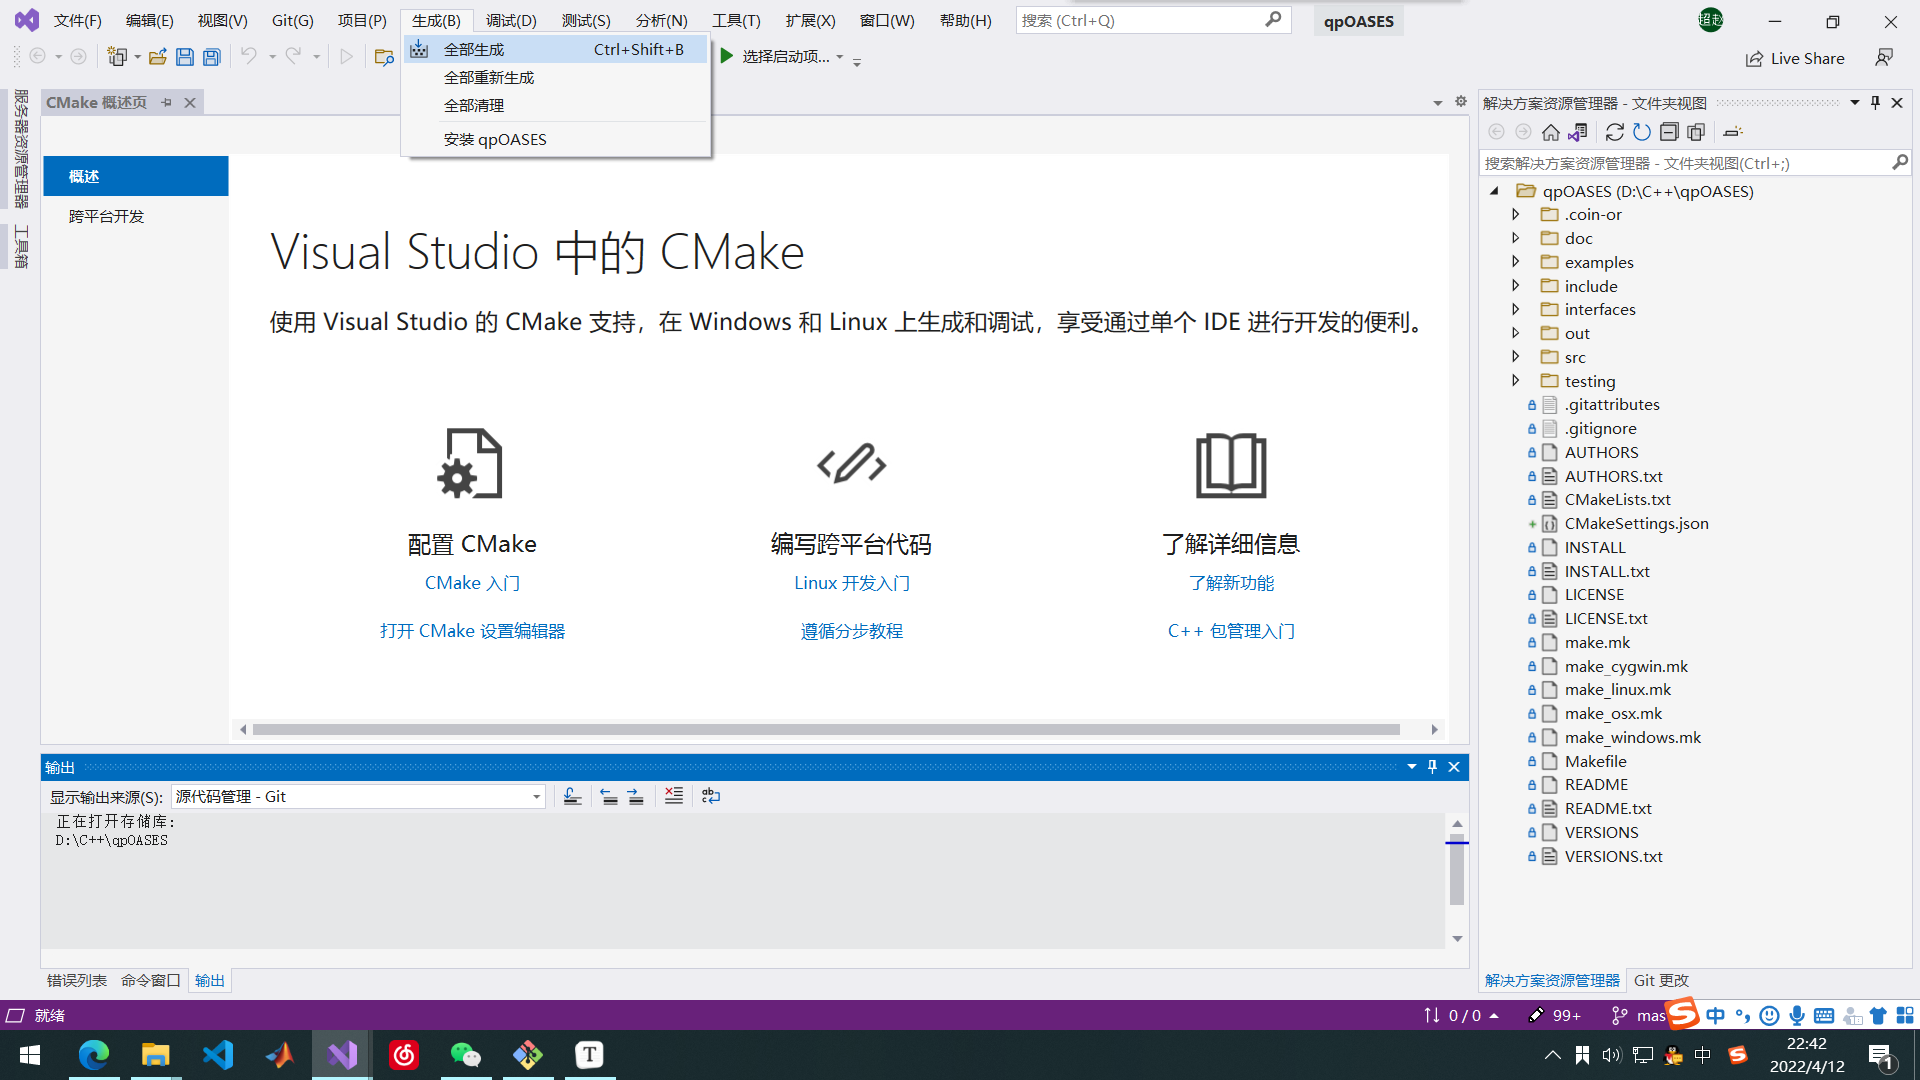Viewport: 1920px width, 1080px height.
Task: Refresh the Solution Explorer with the blue icon
Action: [1642, 132]
